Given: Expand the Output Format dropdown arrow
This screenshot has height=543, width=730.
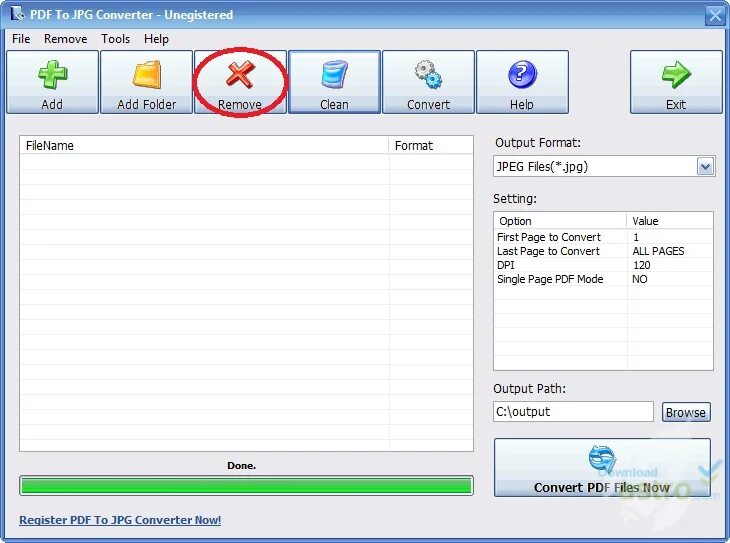Looking at the screenshot, I should coord(705,166).
